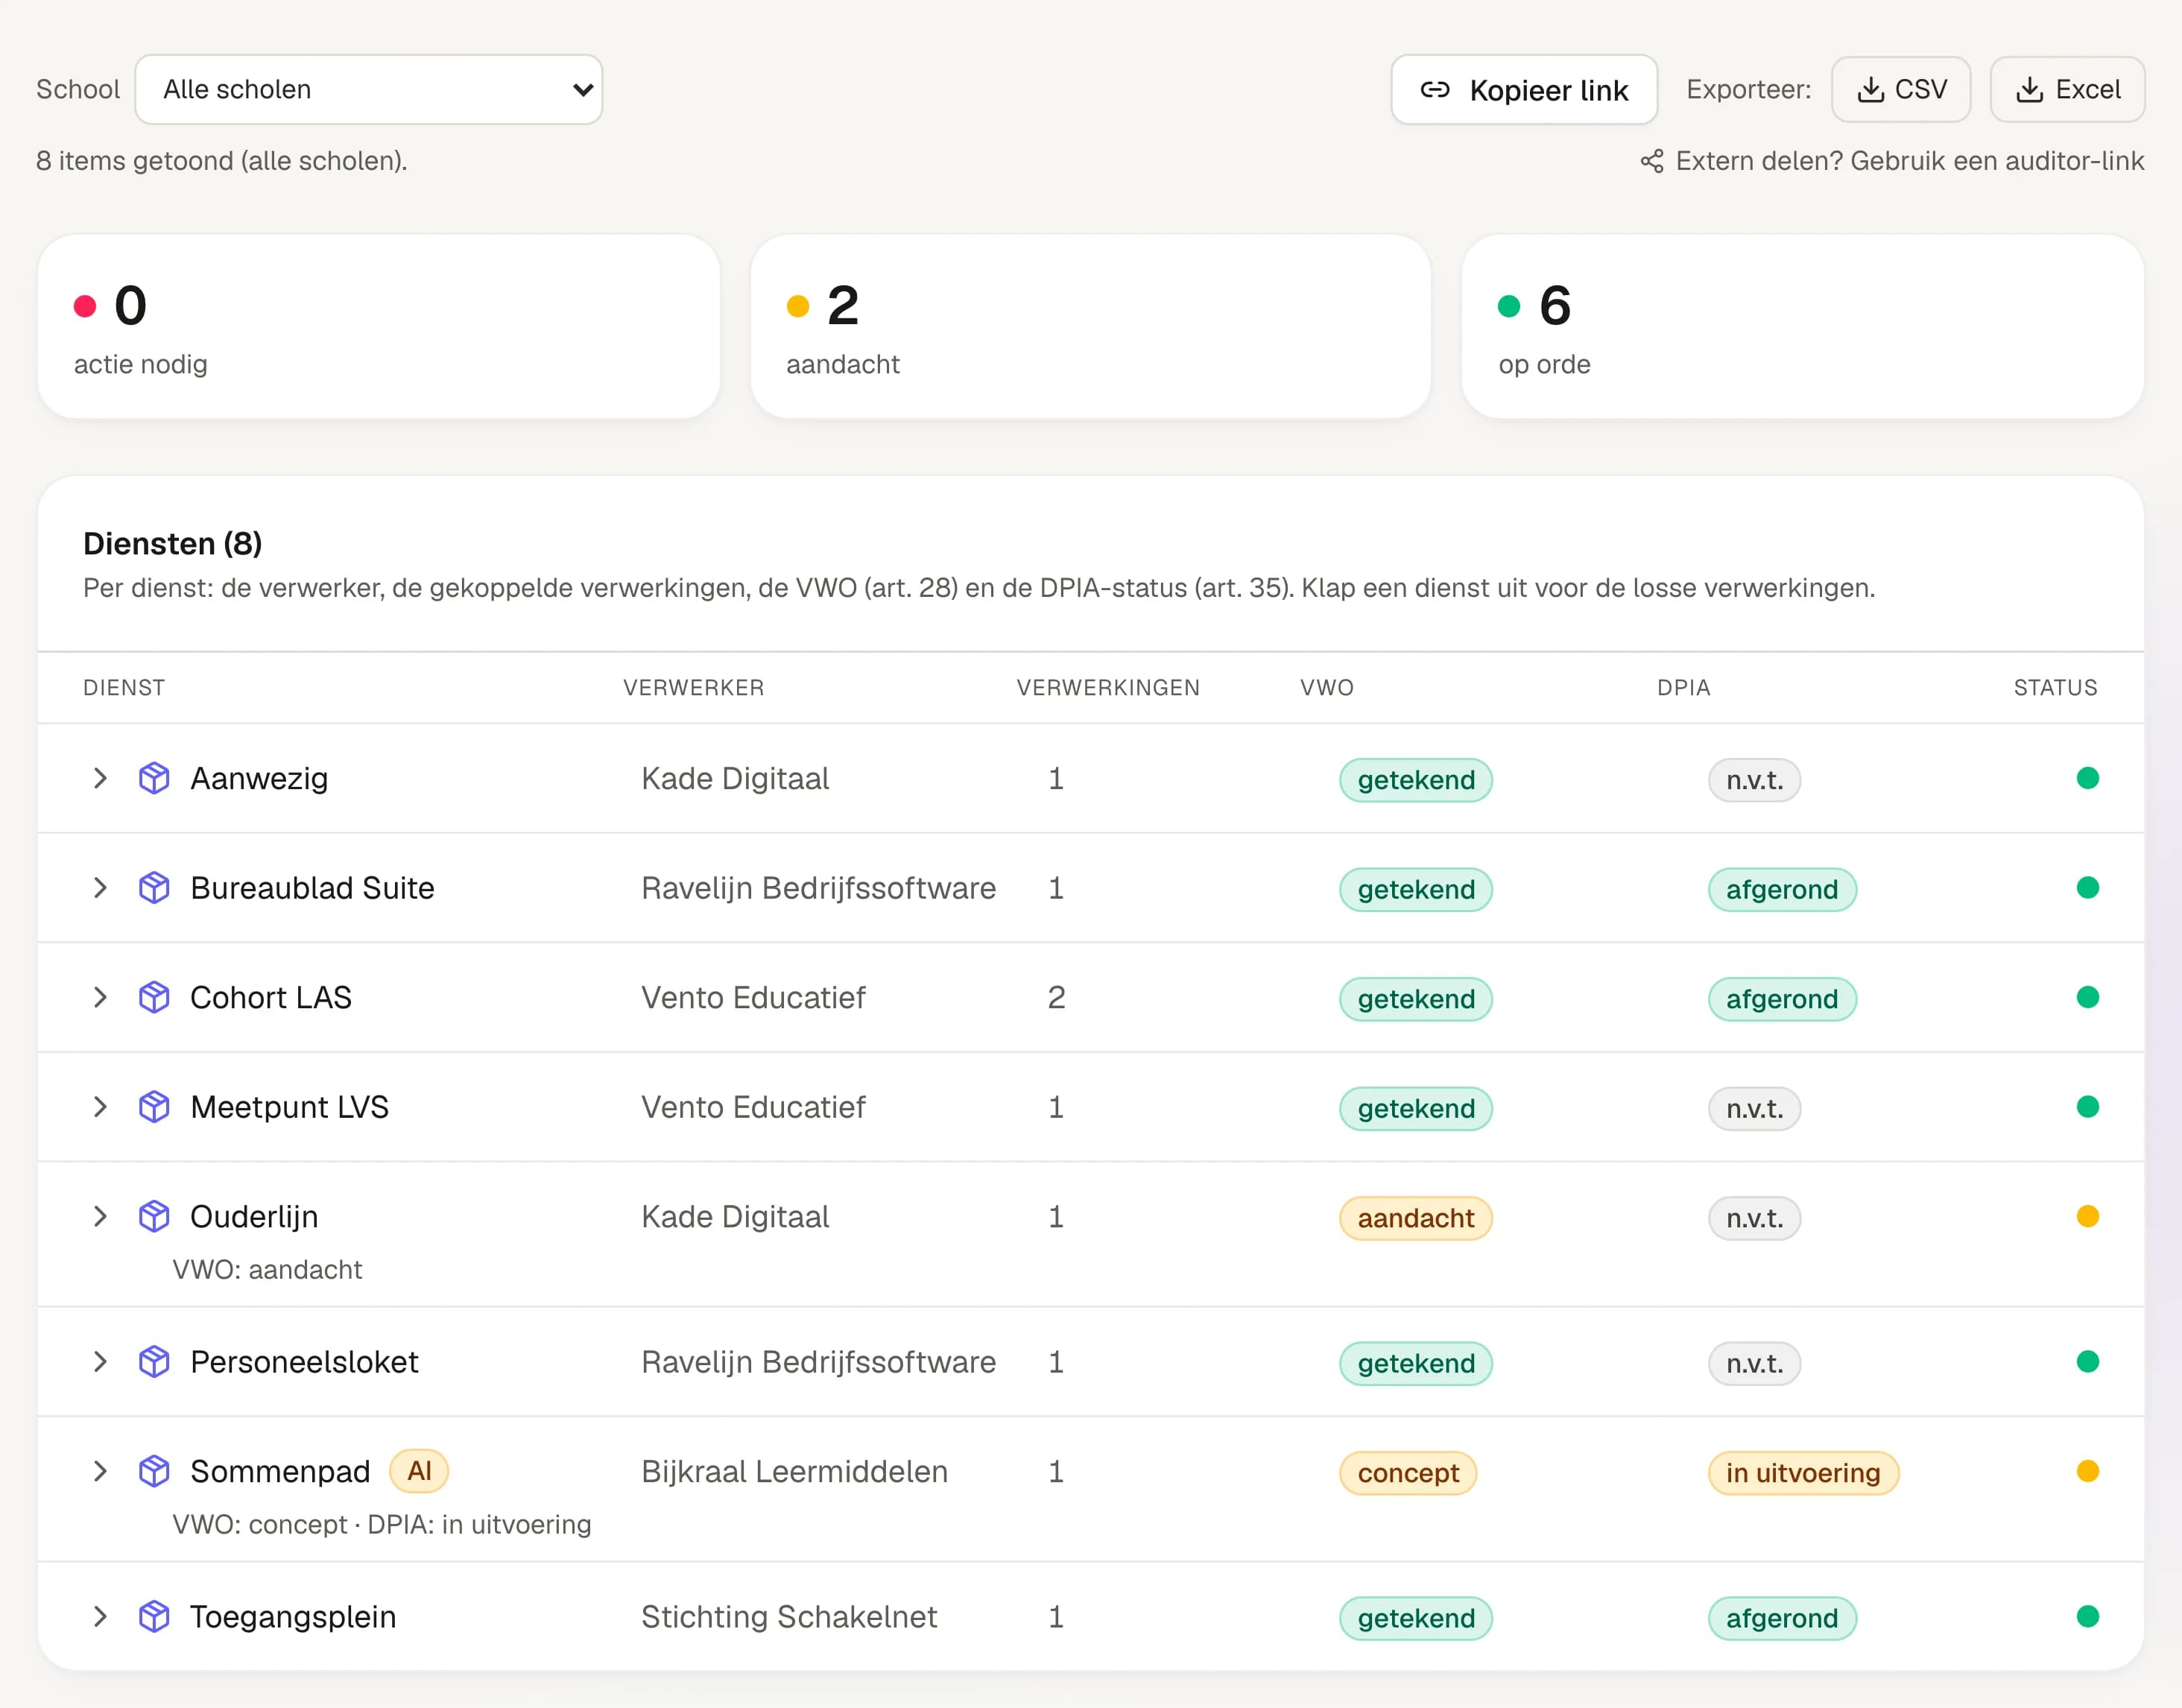Screen dimensions: 2182x1708
Task: Click the Diensten (8) heading
Action: point(173,543)
